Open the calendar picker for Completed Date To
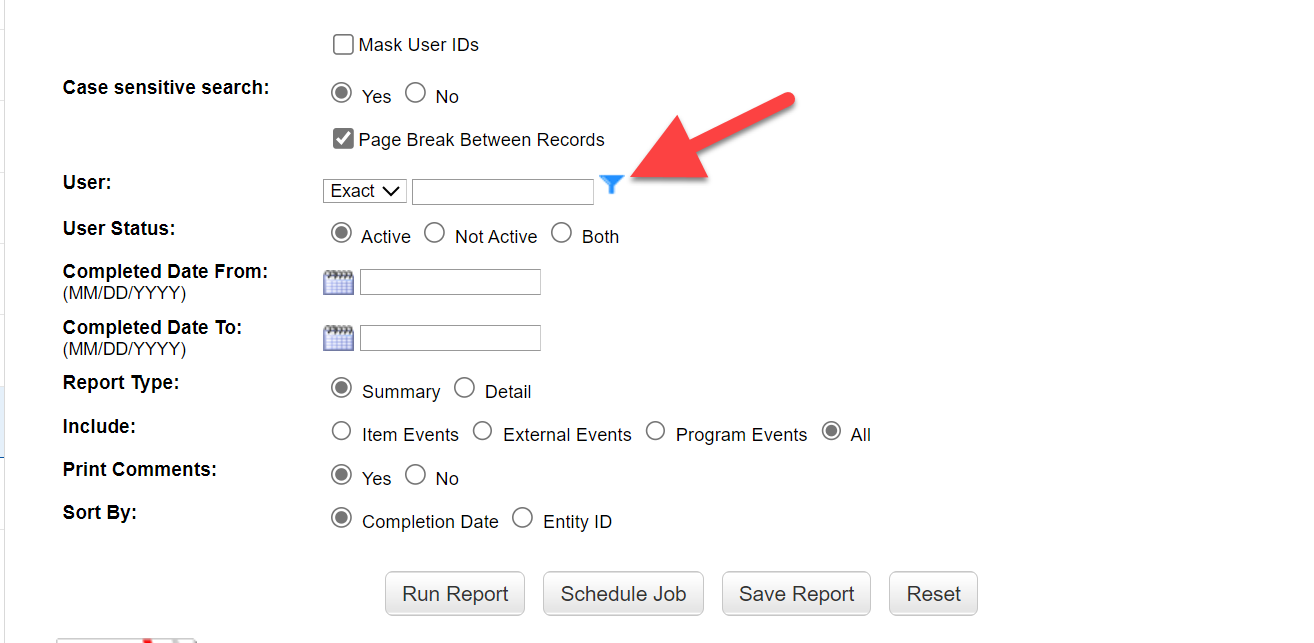 (339, 338)
